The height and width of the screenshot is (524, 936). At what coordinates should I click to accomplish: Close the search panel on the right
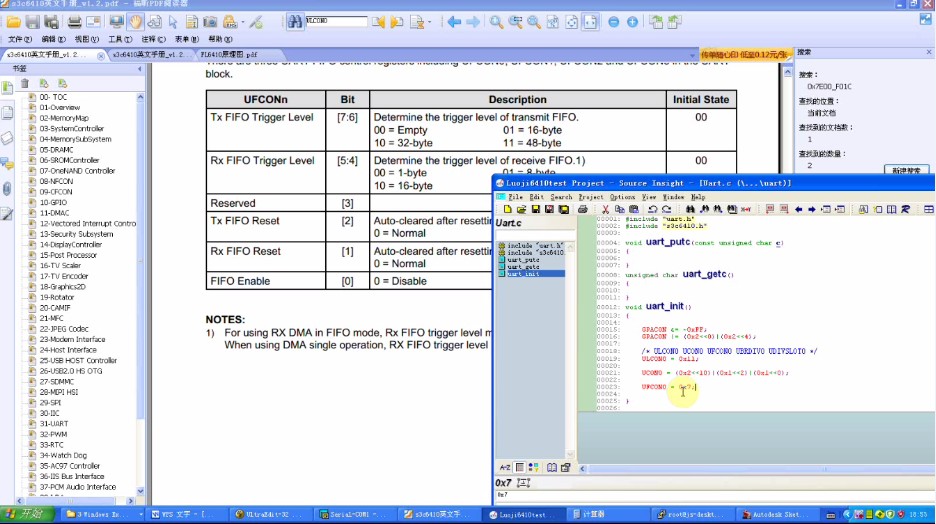(x=929, y=52)
